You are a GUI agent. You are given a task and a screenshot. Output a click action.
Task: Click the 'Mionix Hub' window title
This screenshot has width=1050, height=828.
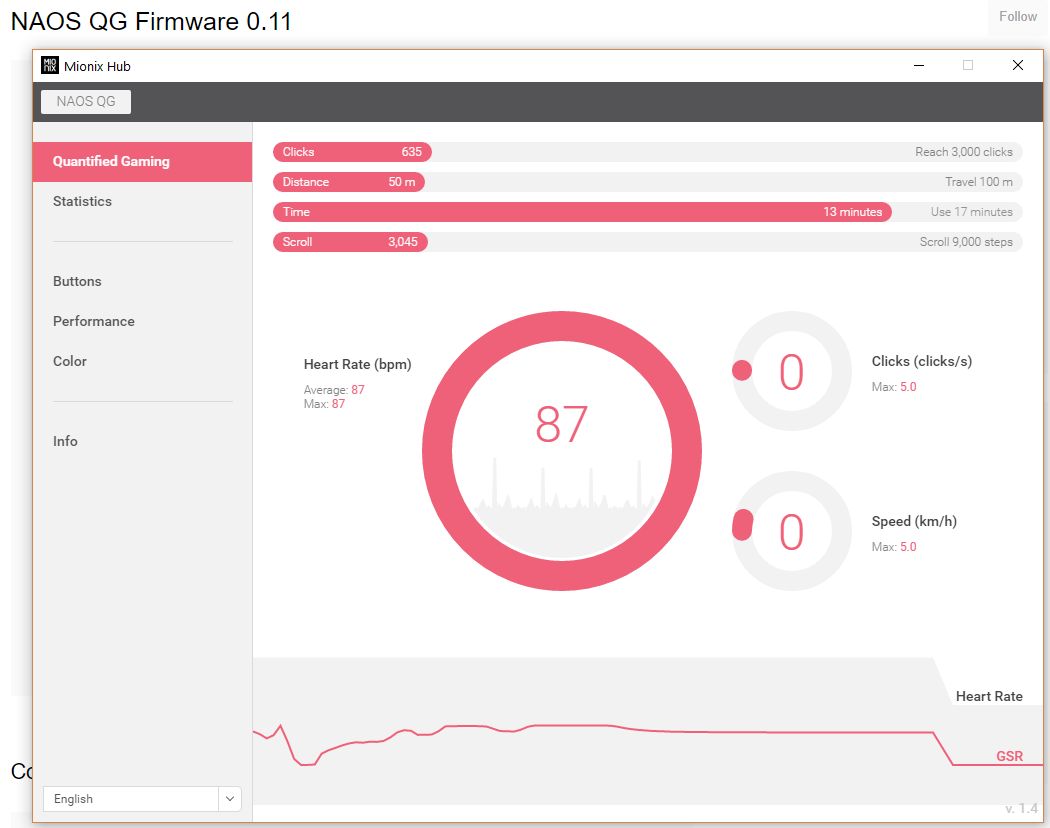(x=97, y=66)
